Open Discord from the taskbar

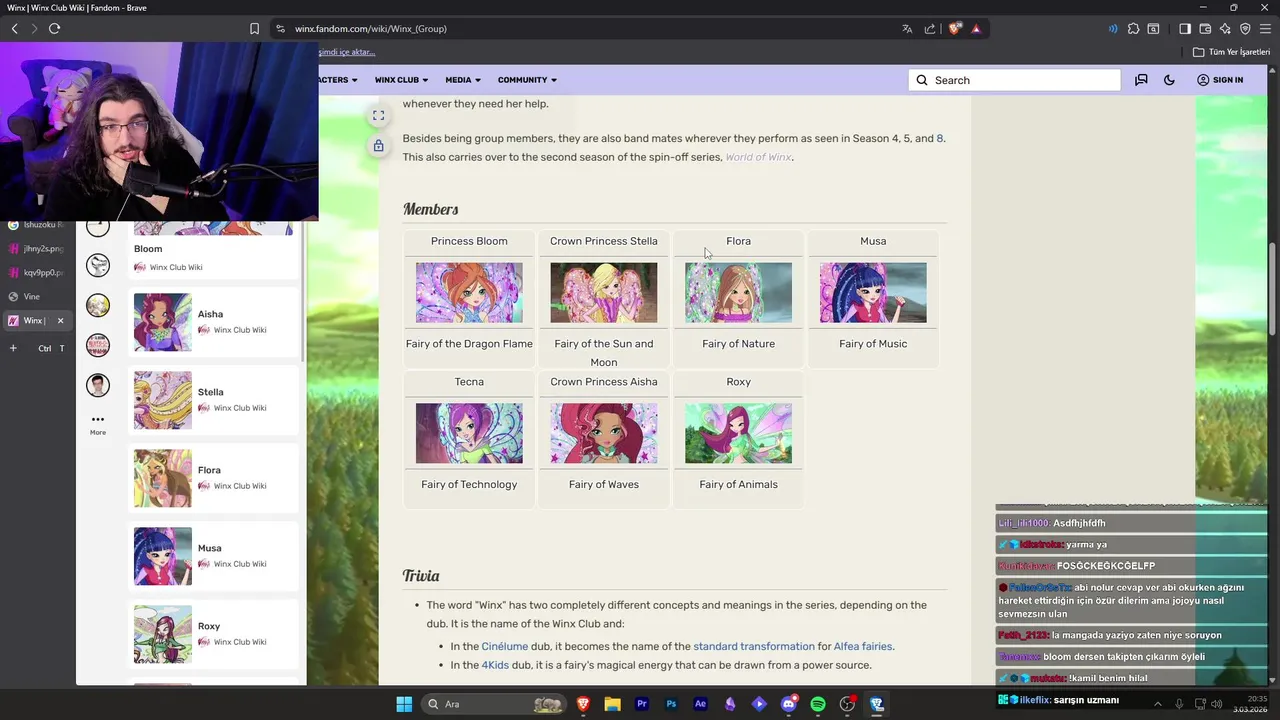(x=789, y=704)
